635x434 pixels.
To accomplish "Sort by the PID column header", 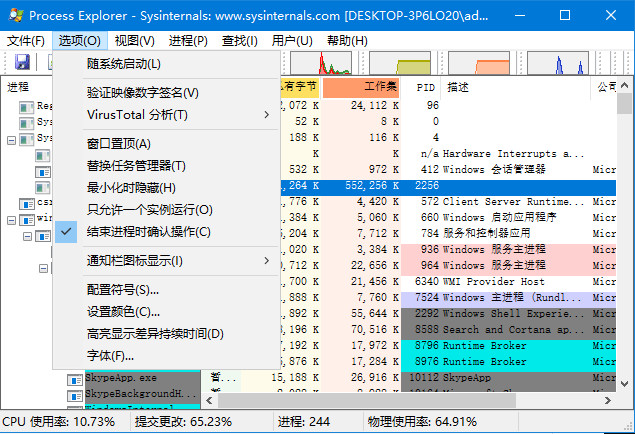I will pos(422,87).
